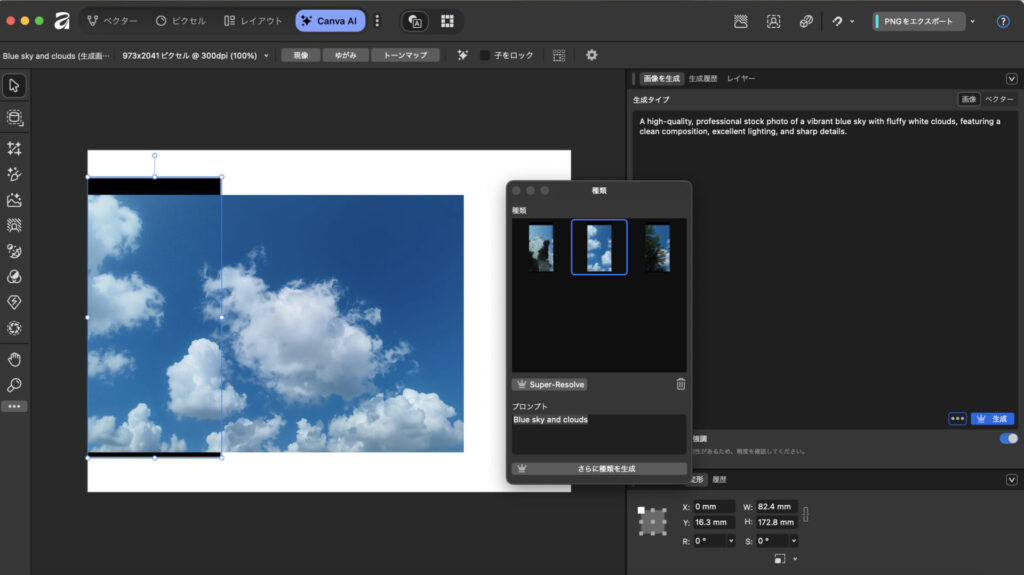
Task: Select the Crop tool in the left toolbar
Action: [x=15, y=148]
